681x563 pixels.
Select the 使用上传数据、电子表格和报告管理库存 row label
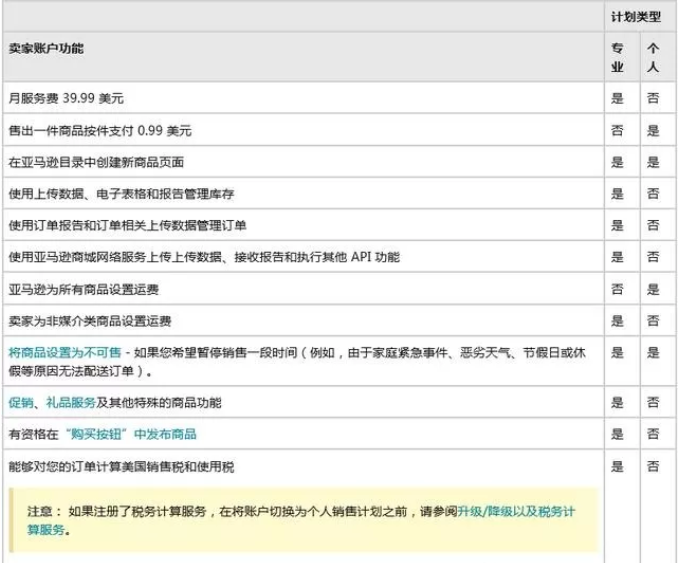point(121,194)
